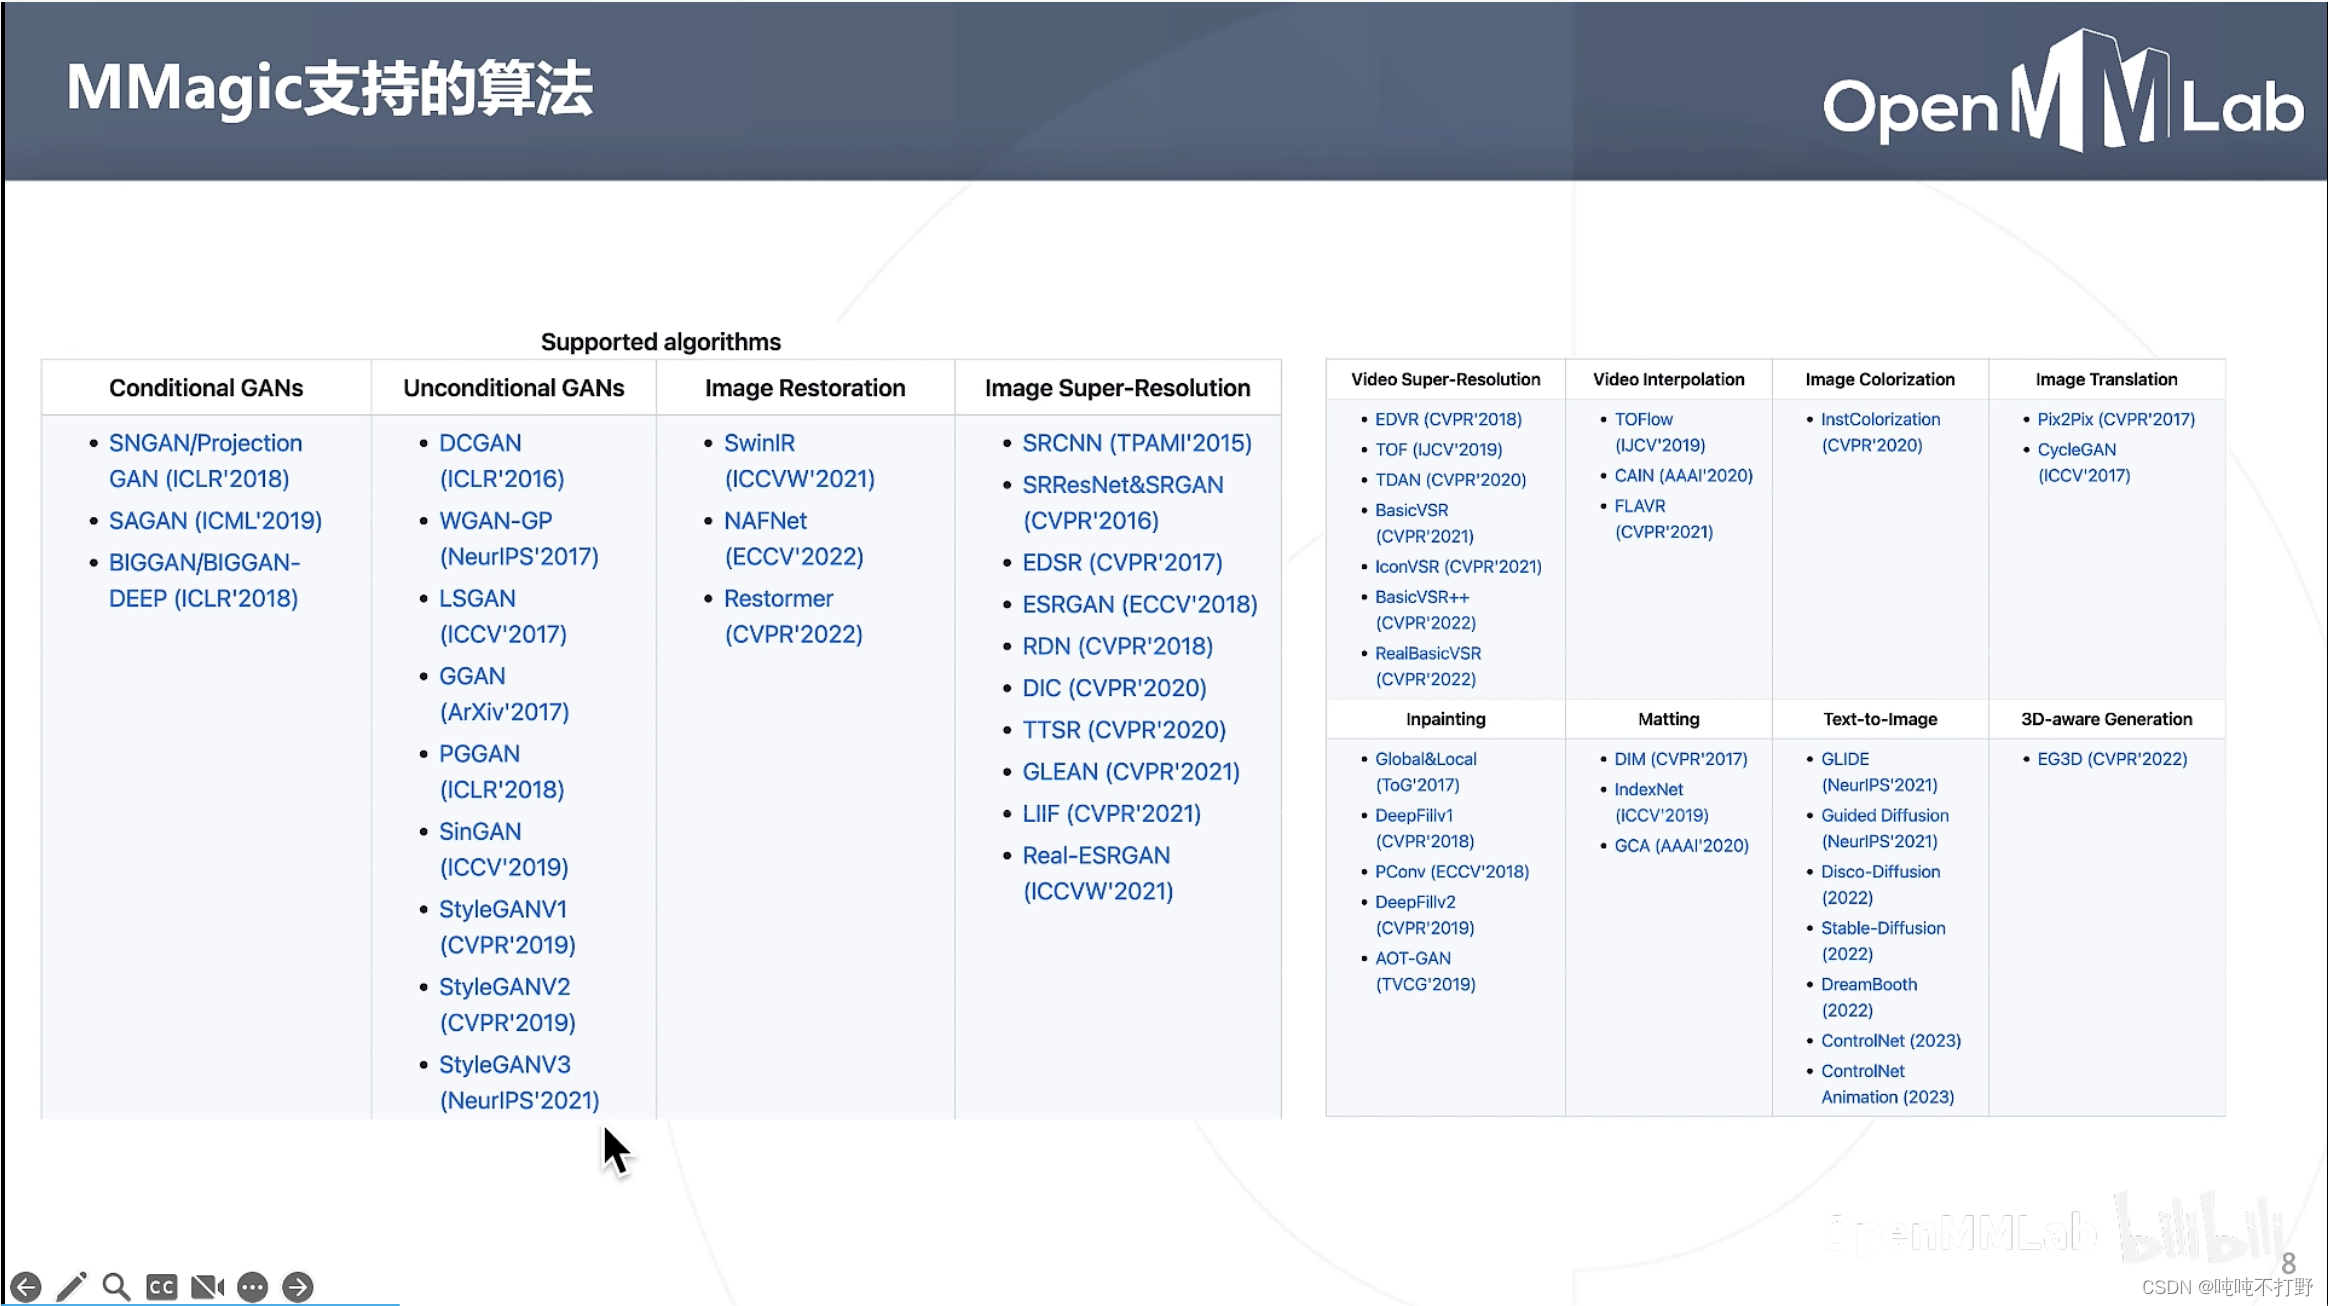This screenshot has width=2328, height=1306.
Task: Open EG3D (CVPR'2022) link
Action: click(x=2112, y=760)
